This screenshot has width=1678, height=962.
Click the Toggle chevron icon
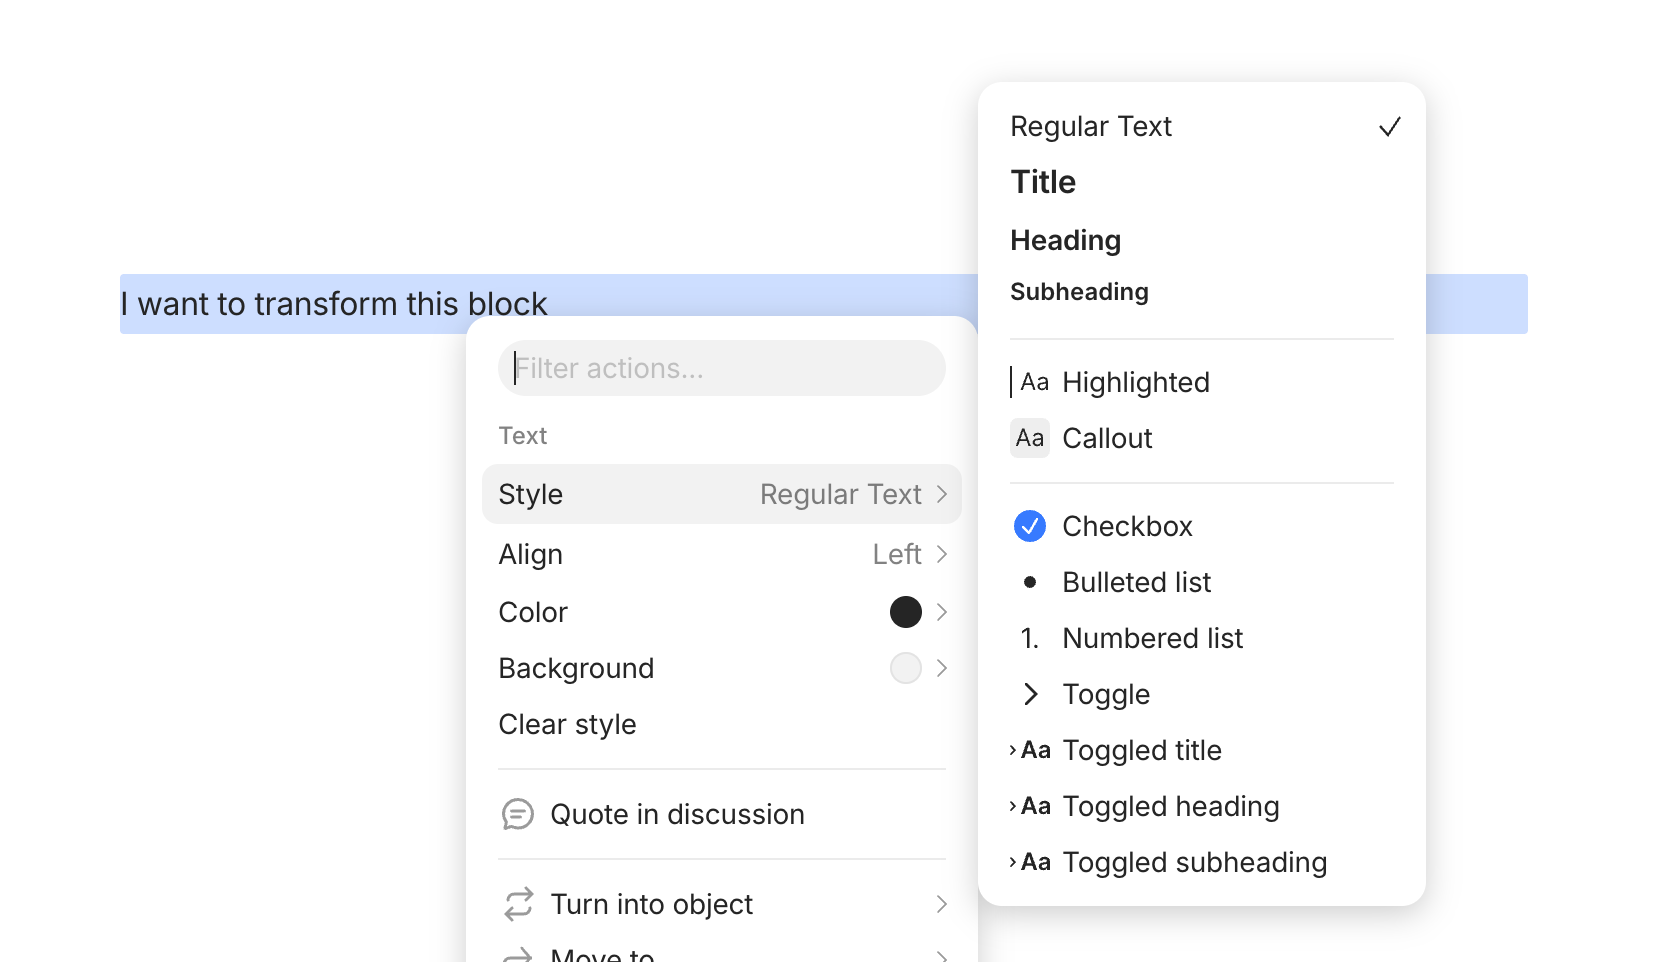pos(1031,694)
